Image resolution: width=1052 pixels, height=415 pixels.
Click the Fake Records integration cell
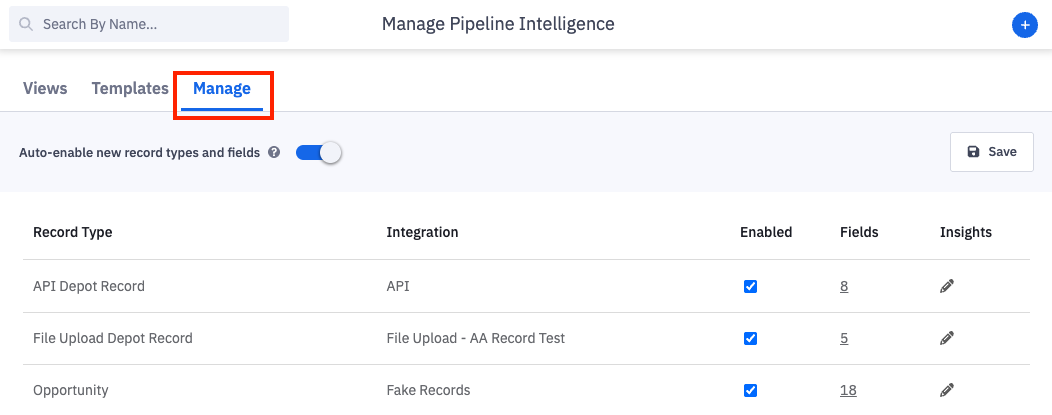tap(428, 390)
